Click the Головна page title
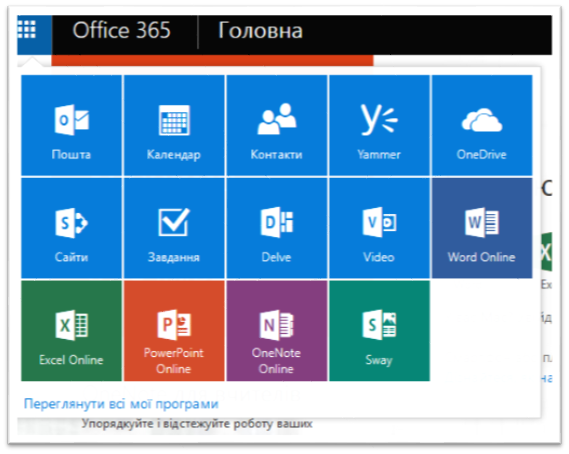The height and width of the screenshot is (454, 569). [260, 30]
